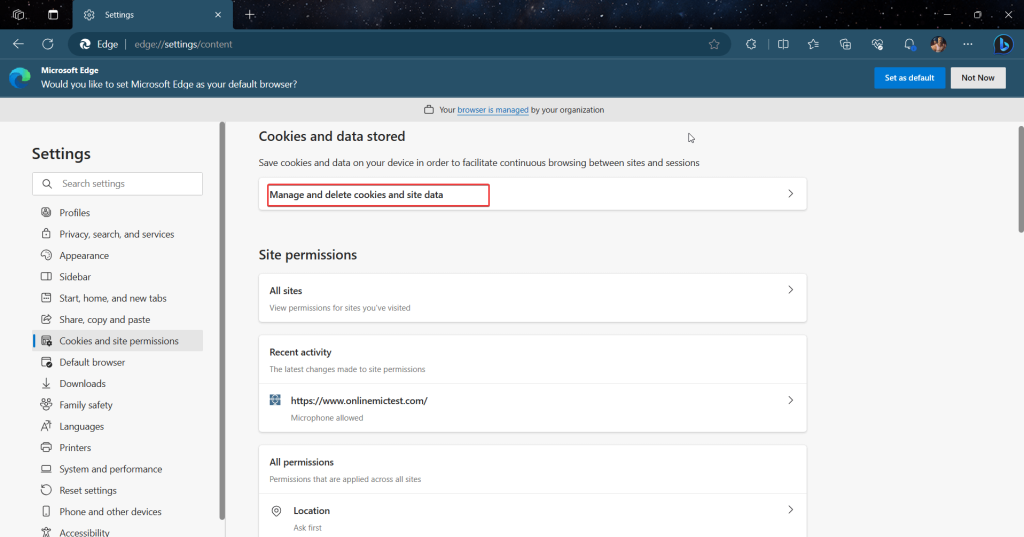
Task: Open notifications bell icon
Action: tap(909, 44)
